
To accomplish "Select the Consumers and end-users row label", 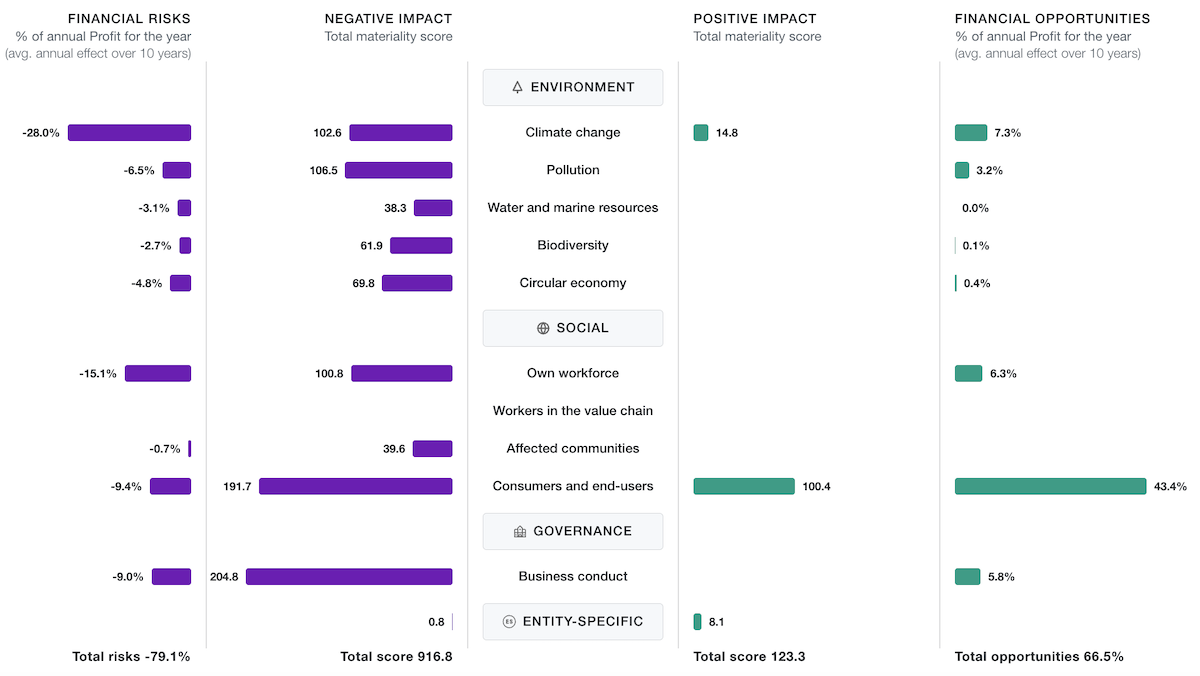I will tap(573, 486).
